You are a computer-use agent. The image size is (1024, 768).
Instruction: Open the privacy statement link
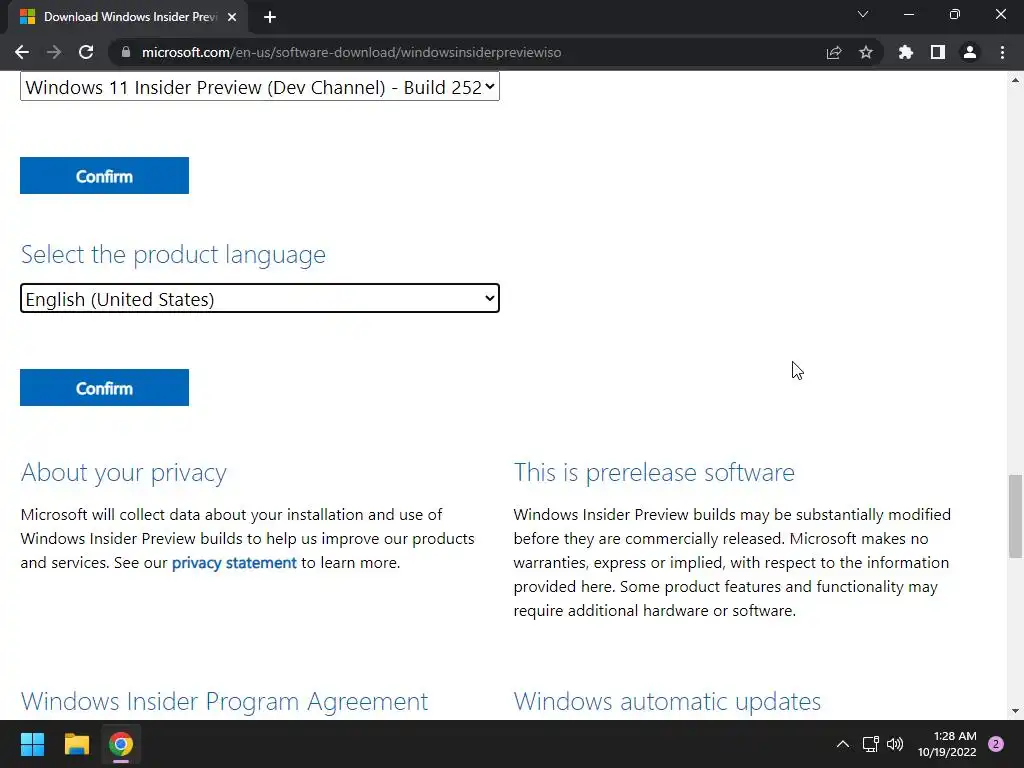(234, 563)
